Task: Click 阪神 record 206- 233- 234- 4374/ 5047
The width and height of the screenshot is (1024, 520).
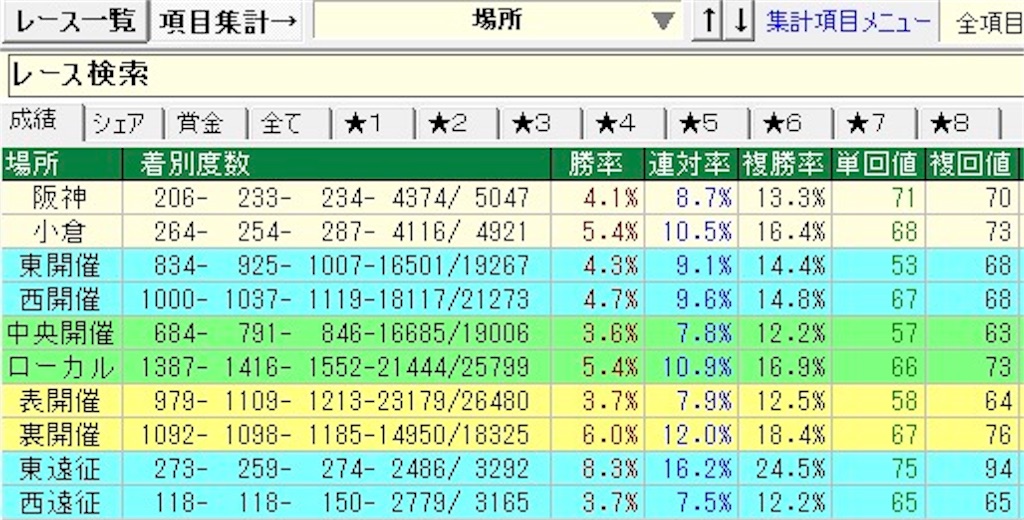Action: [342, 198]
